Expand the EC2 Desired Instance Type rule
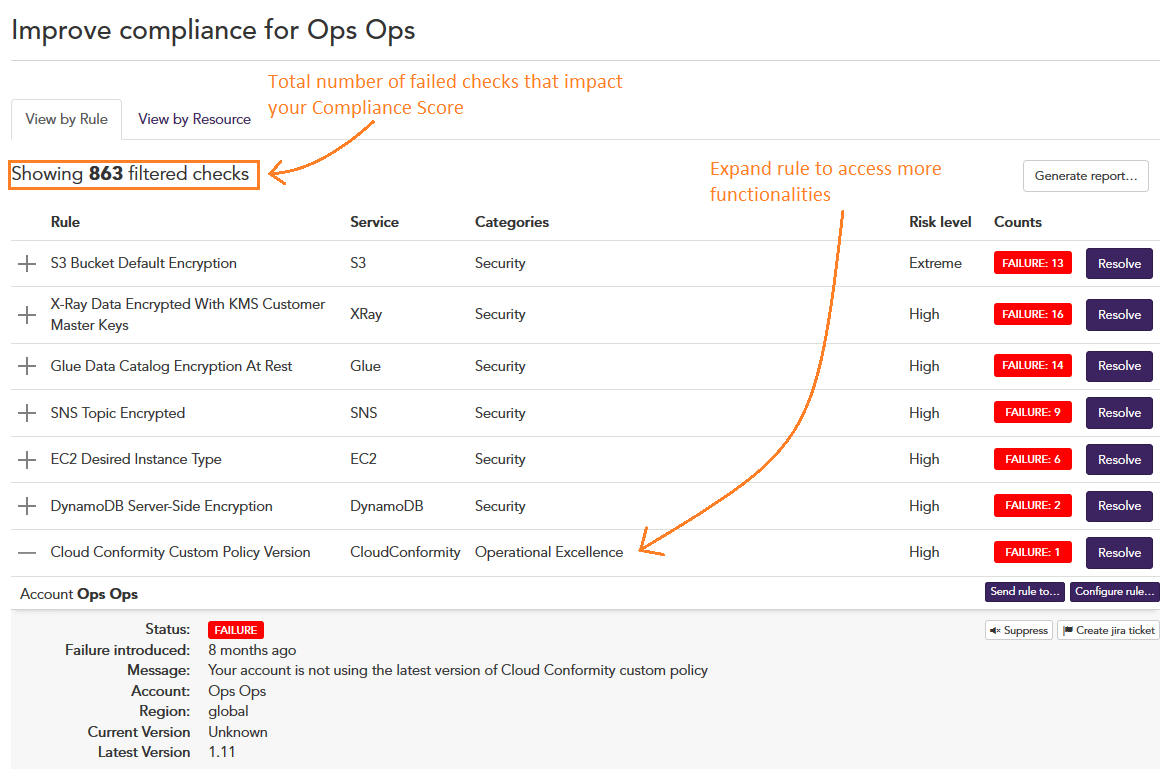The image size is (1164, 769). (27, 459)
